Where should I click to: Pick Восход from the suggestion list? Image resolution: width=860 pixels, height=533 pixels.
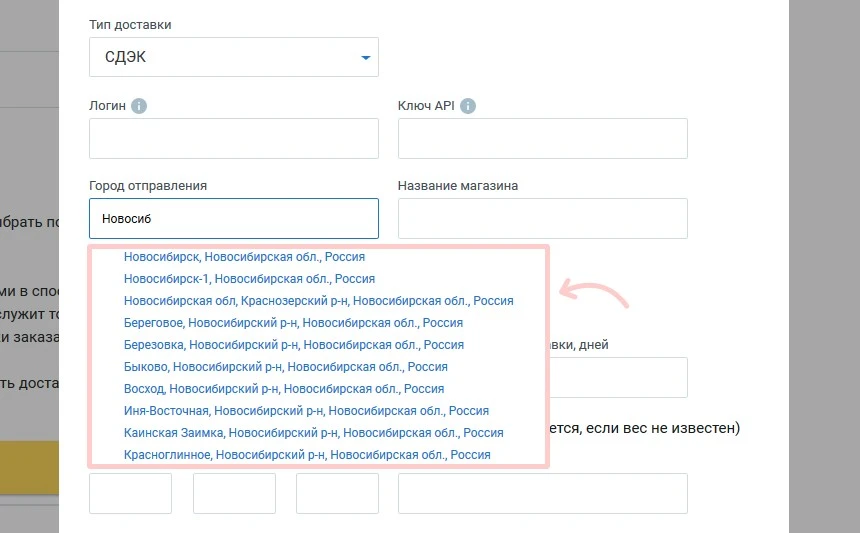(x=283, y=389)
